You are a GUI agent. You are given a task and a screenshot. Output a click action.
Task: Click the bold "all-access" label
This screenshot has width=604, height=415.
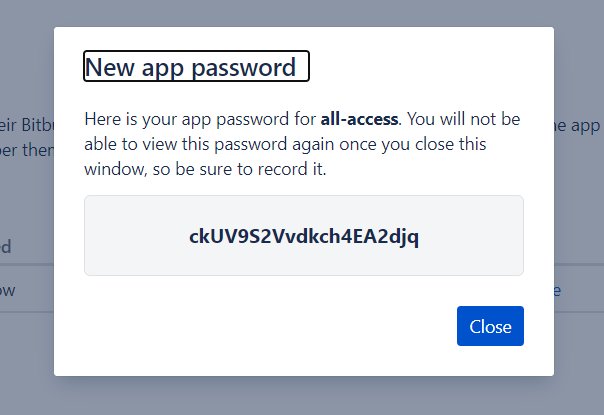[x=359, y=119]
